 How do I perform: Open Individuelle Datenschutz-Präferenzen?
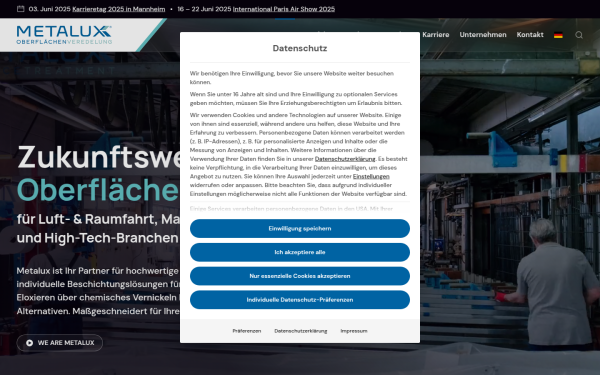click(300, 300)
